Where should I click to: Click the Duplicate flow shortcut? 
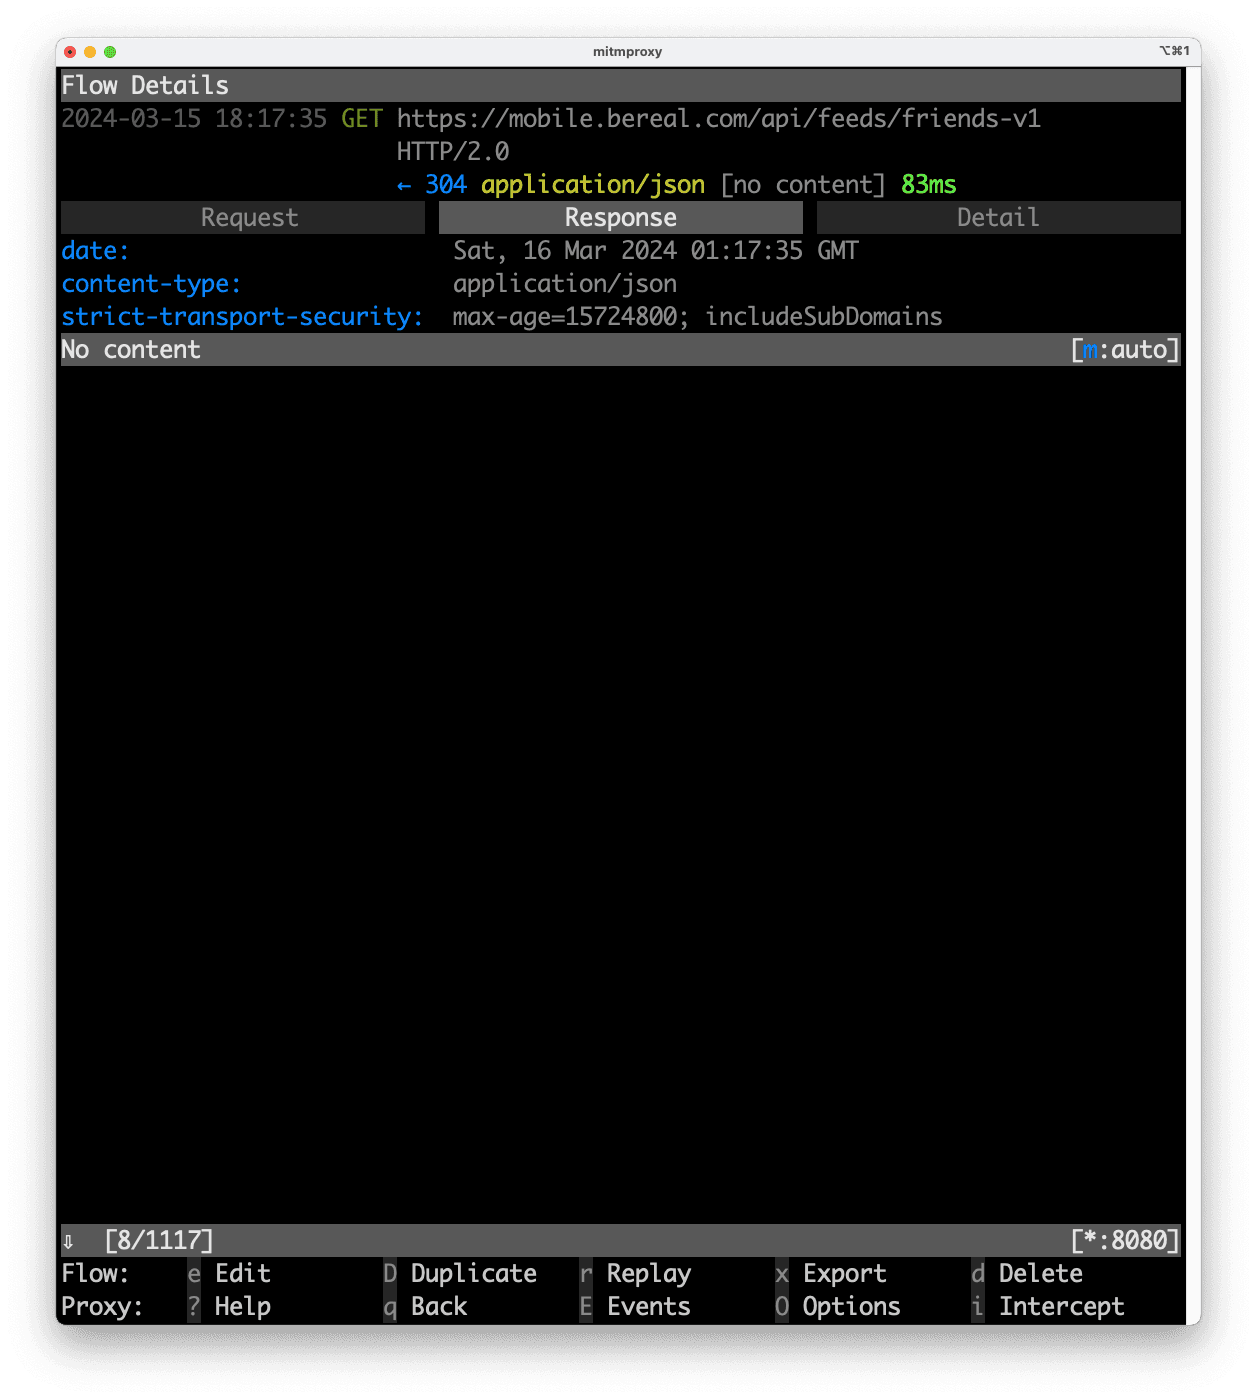tap(473, 1273)
